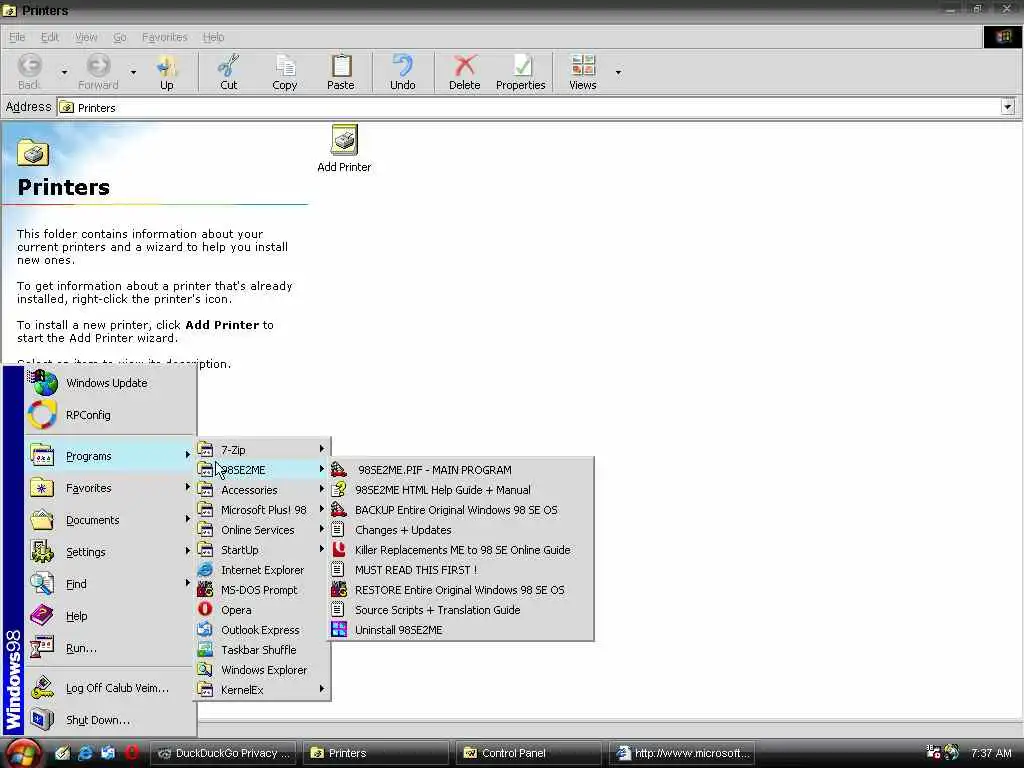The width and height of the screenshot is (1024, 768).
Task: Open the Help menu in menu bar
Action: coord(213,37)
